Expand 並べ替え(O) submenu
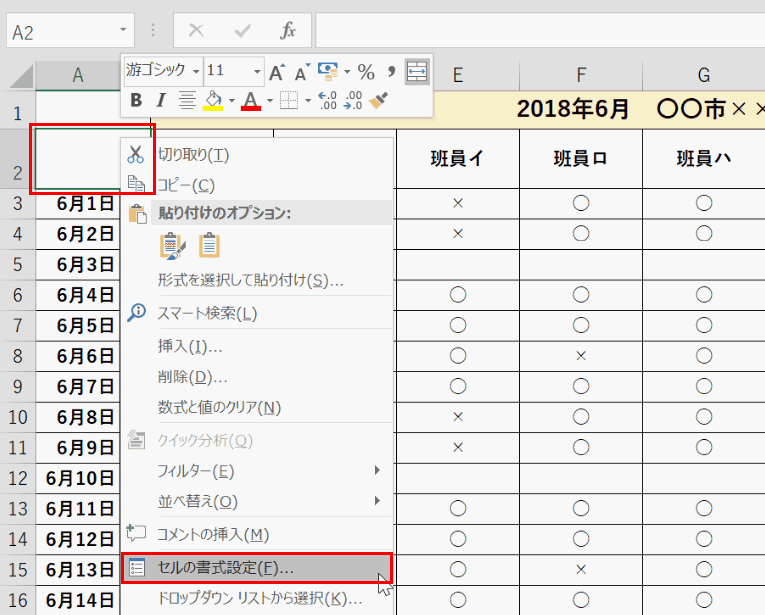 pos(257,501)
